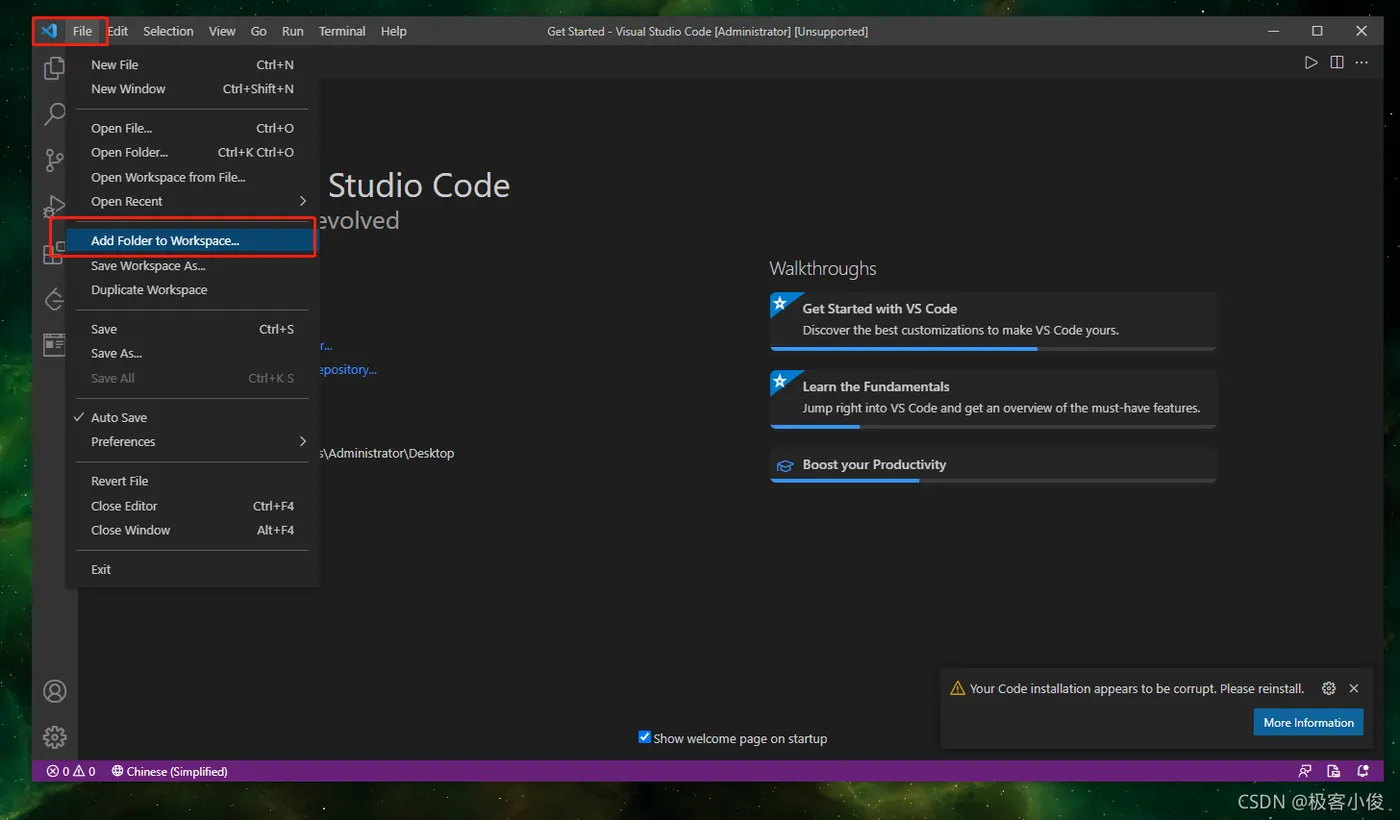Screen dimensions: 1400x820
Task: Click Chinese (Simplified) in the status bar
Action: (169, 771)
